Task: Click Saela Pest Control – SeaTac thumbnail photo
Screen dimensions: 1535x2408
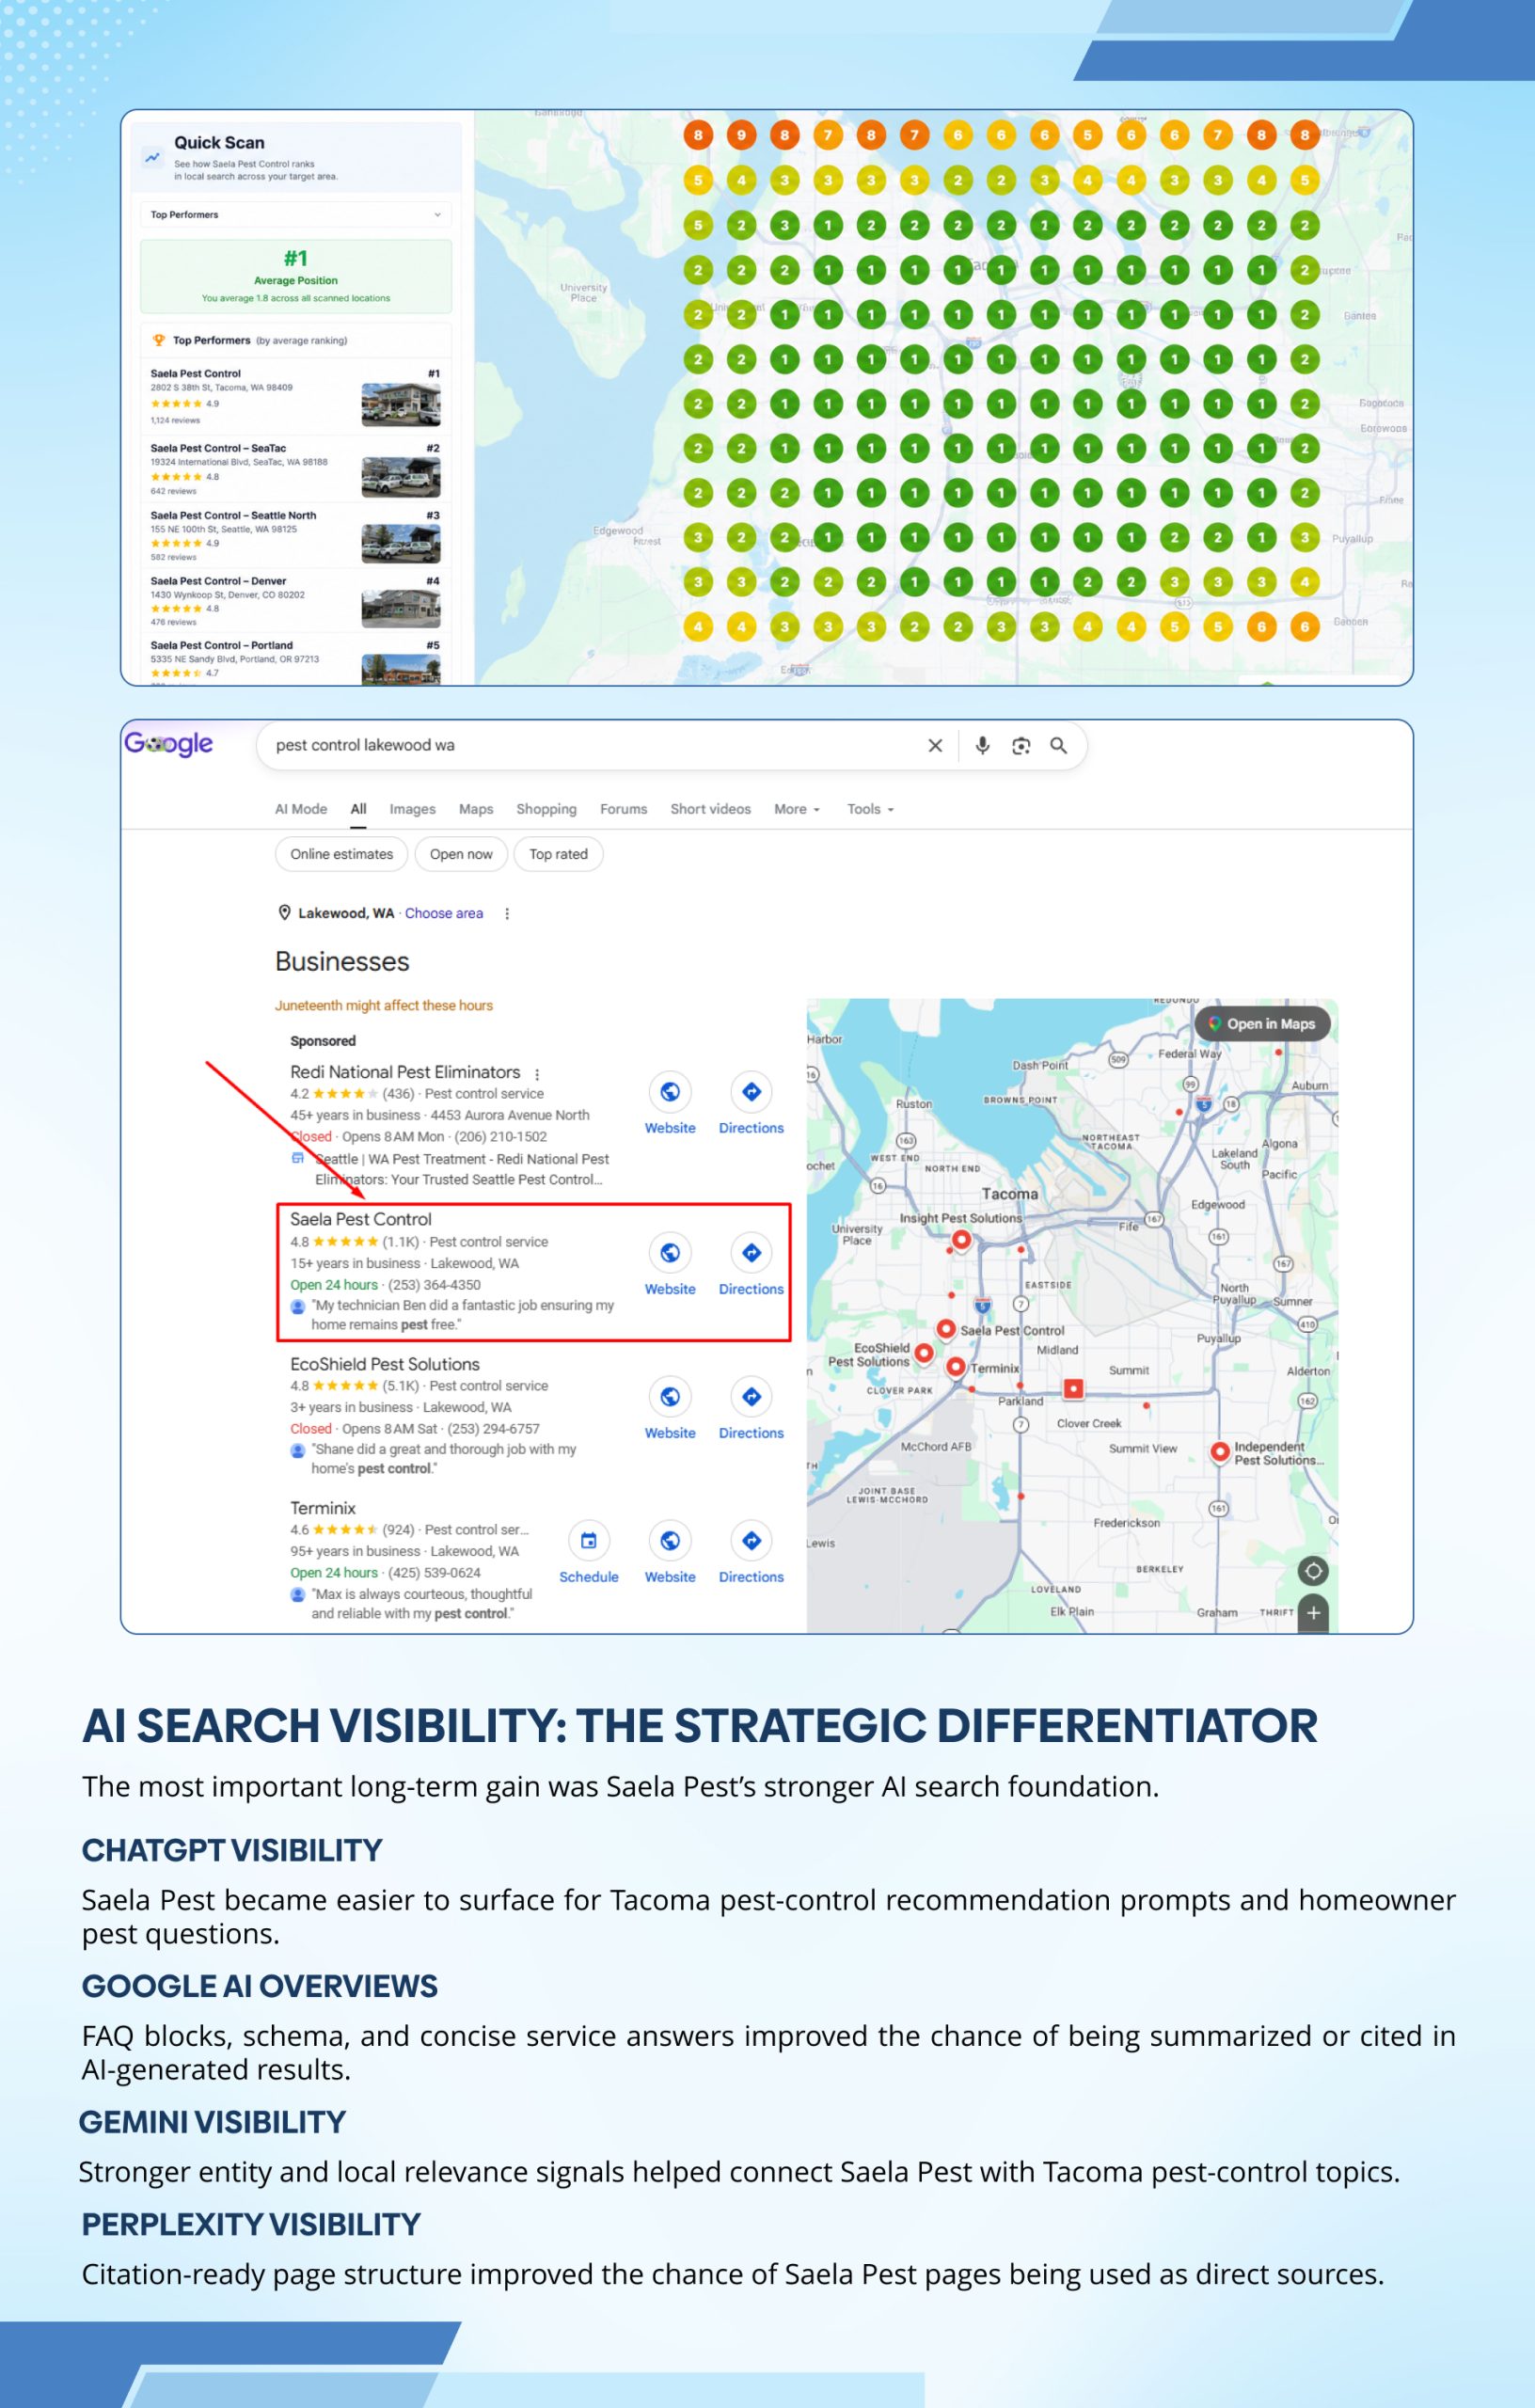Action: 401,478
